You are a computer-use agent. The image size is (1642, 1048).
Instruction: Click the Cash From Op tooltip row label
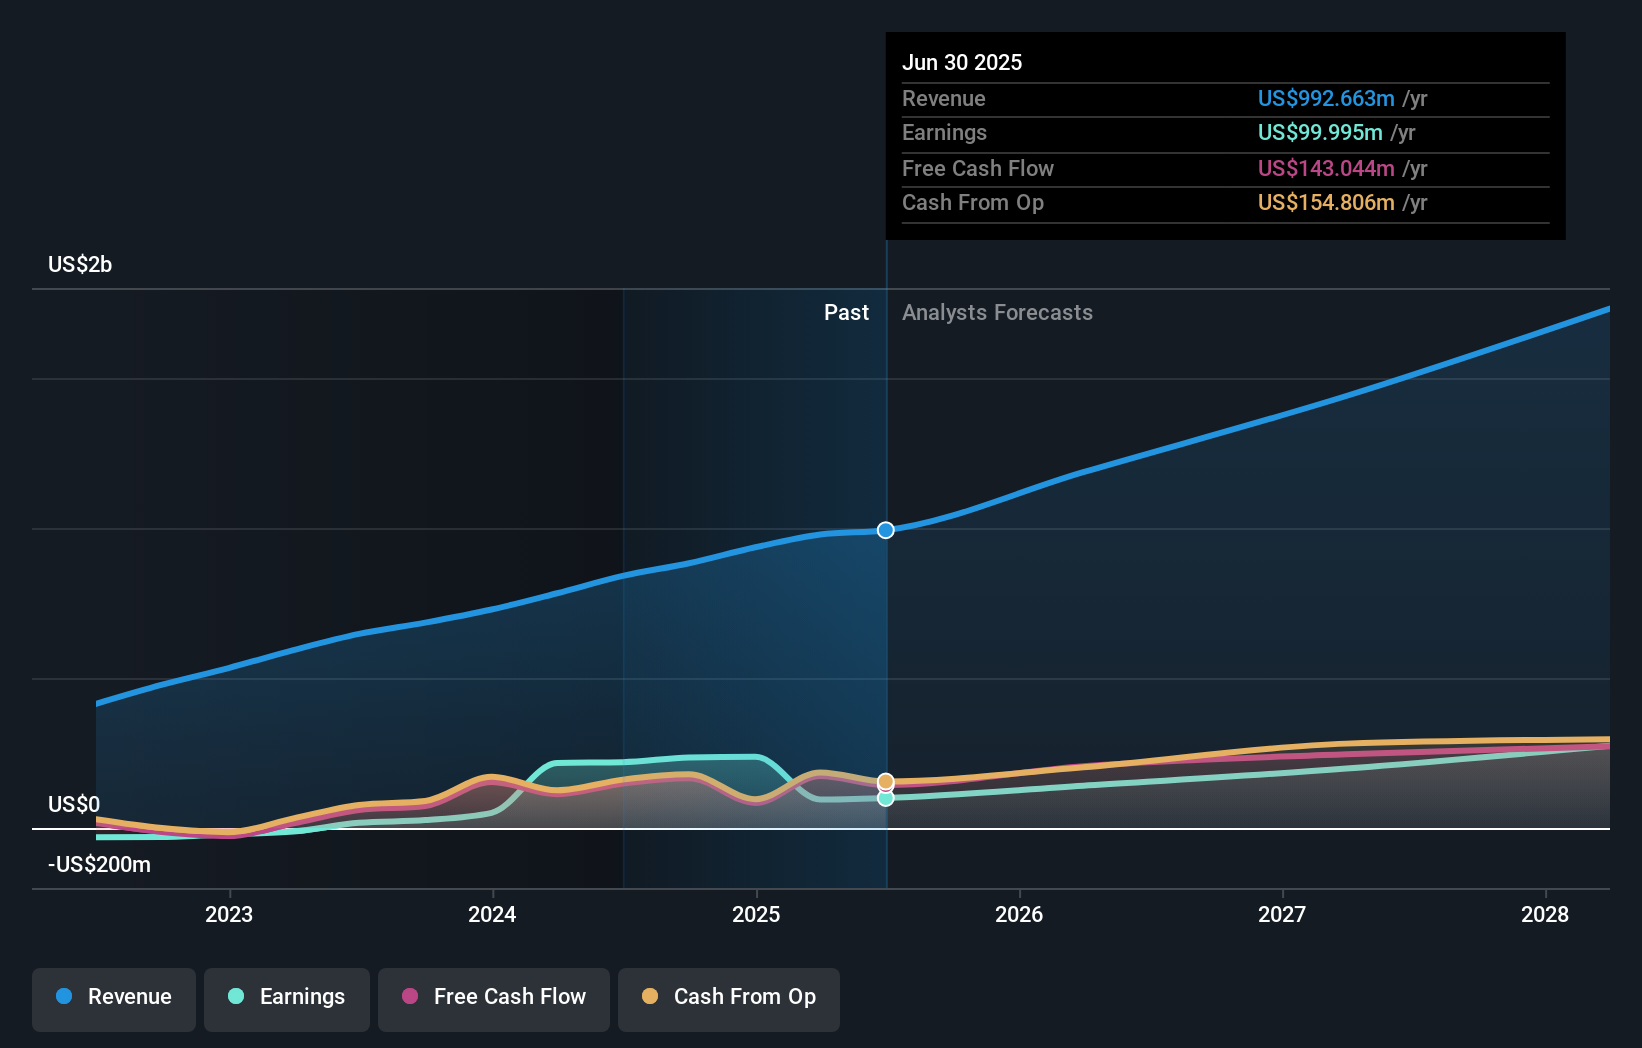973,202
